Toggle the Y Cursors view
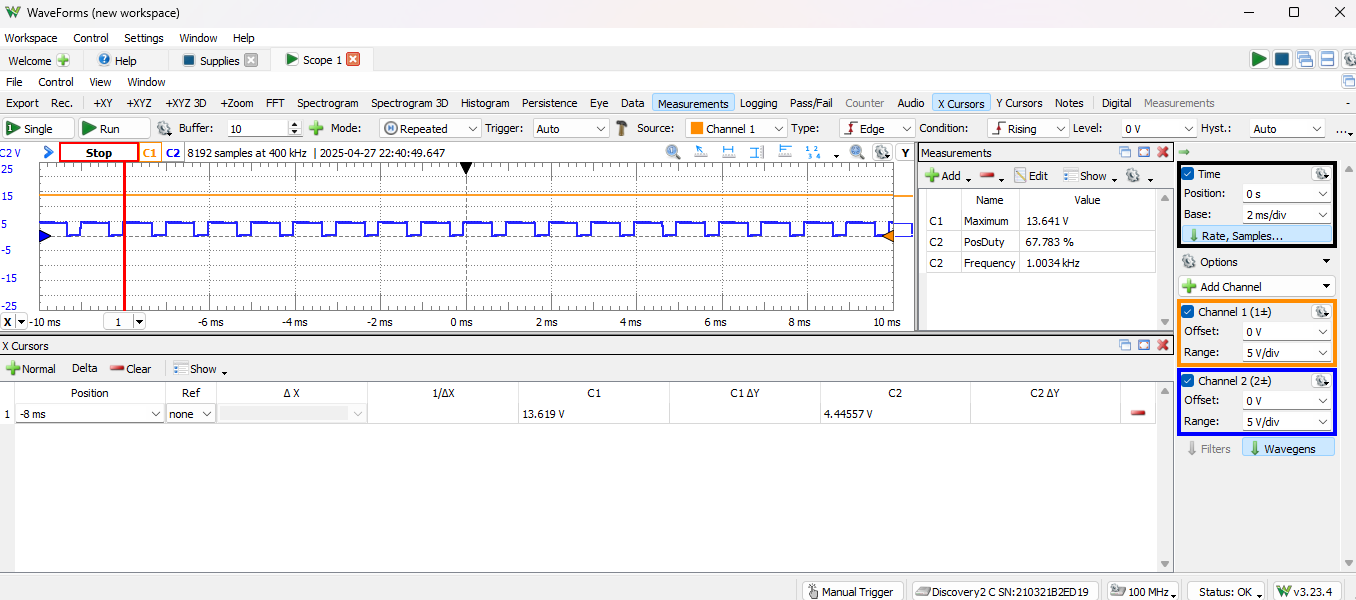The image size is (1356, 600). pos(1019,103)
